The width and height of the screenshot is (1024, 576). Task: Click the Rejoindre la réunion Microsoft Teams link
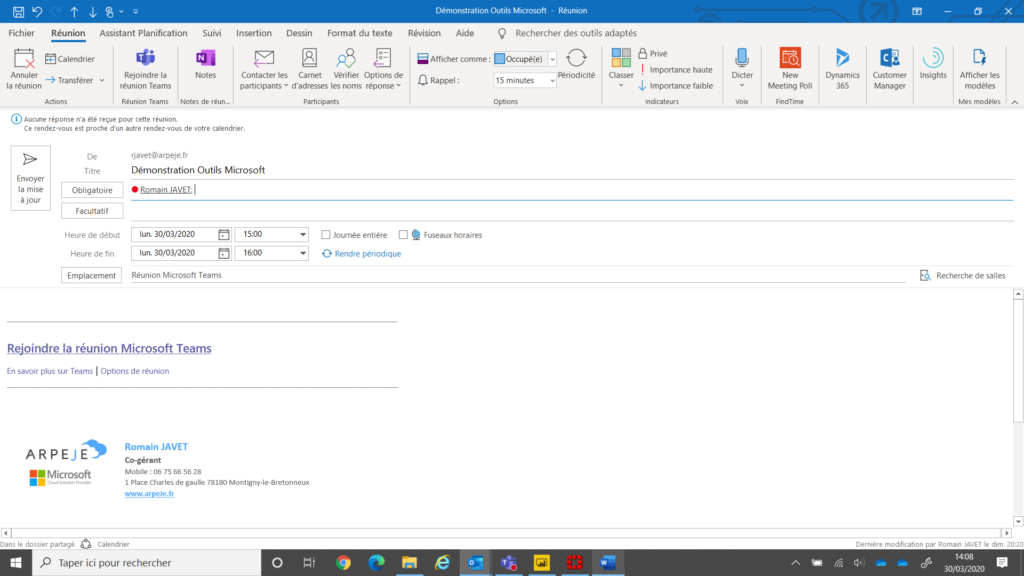[109, 347]
